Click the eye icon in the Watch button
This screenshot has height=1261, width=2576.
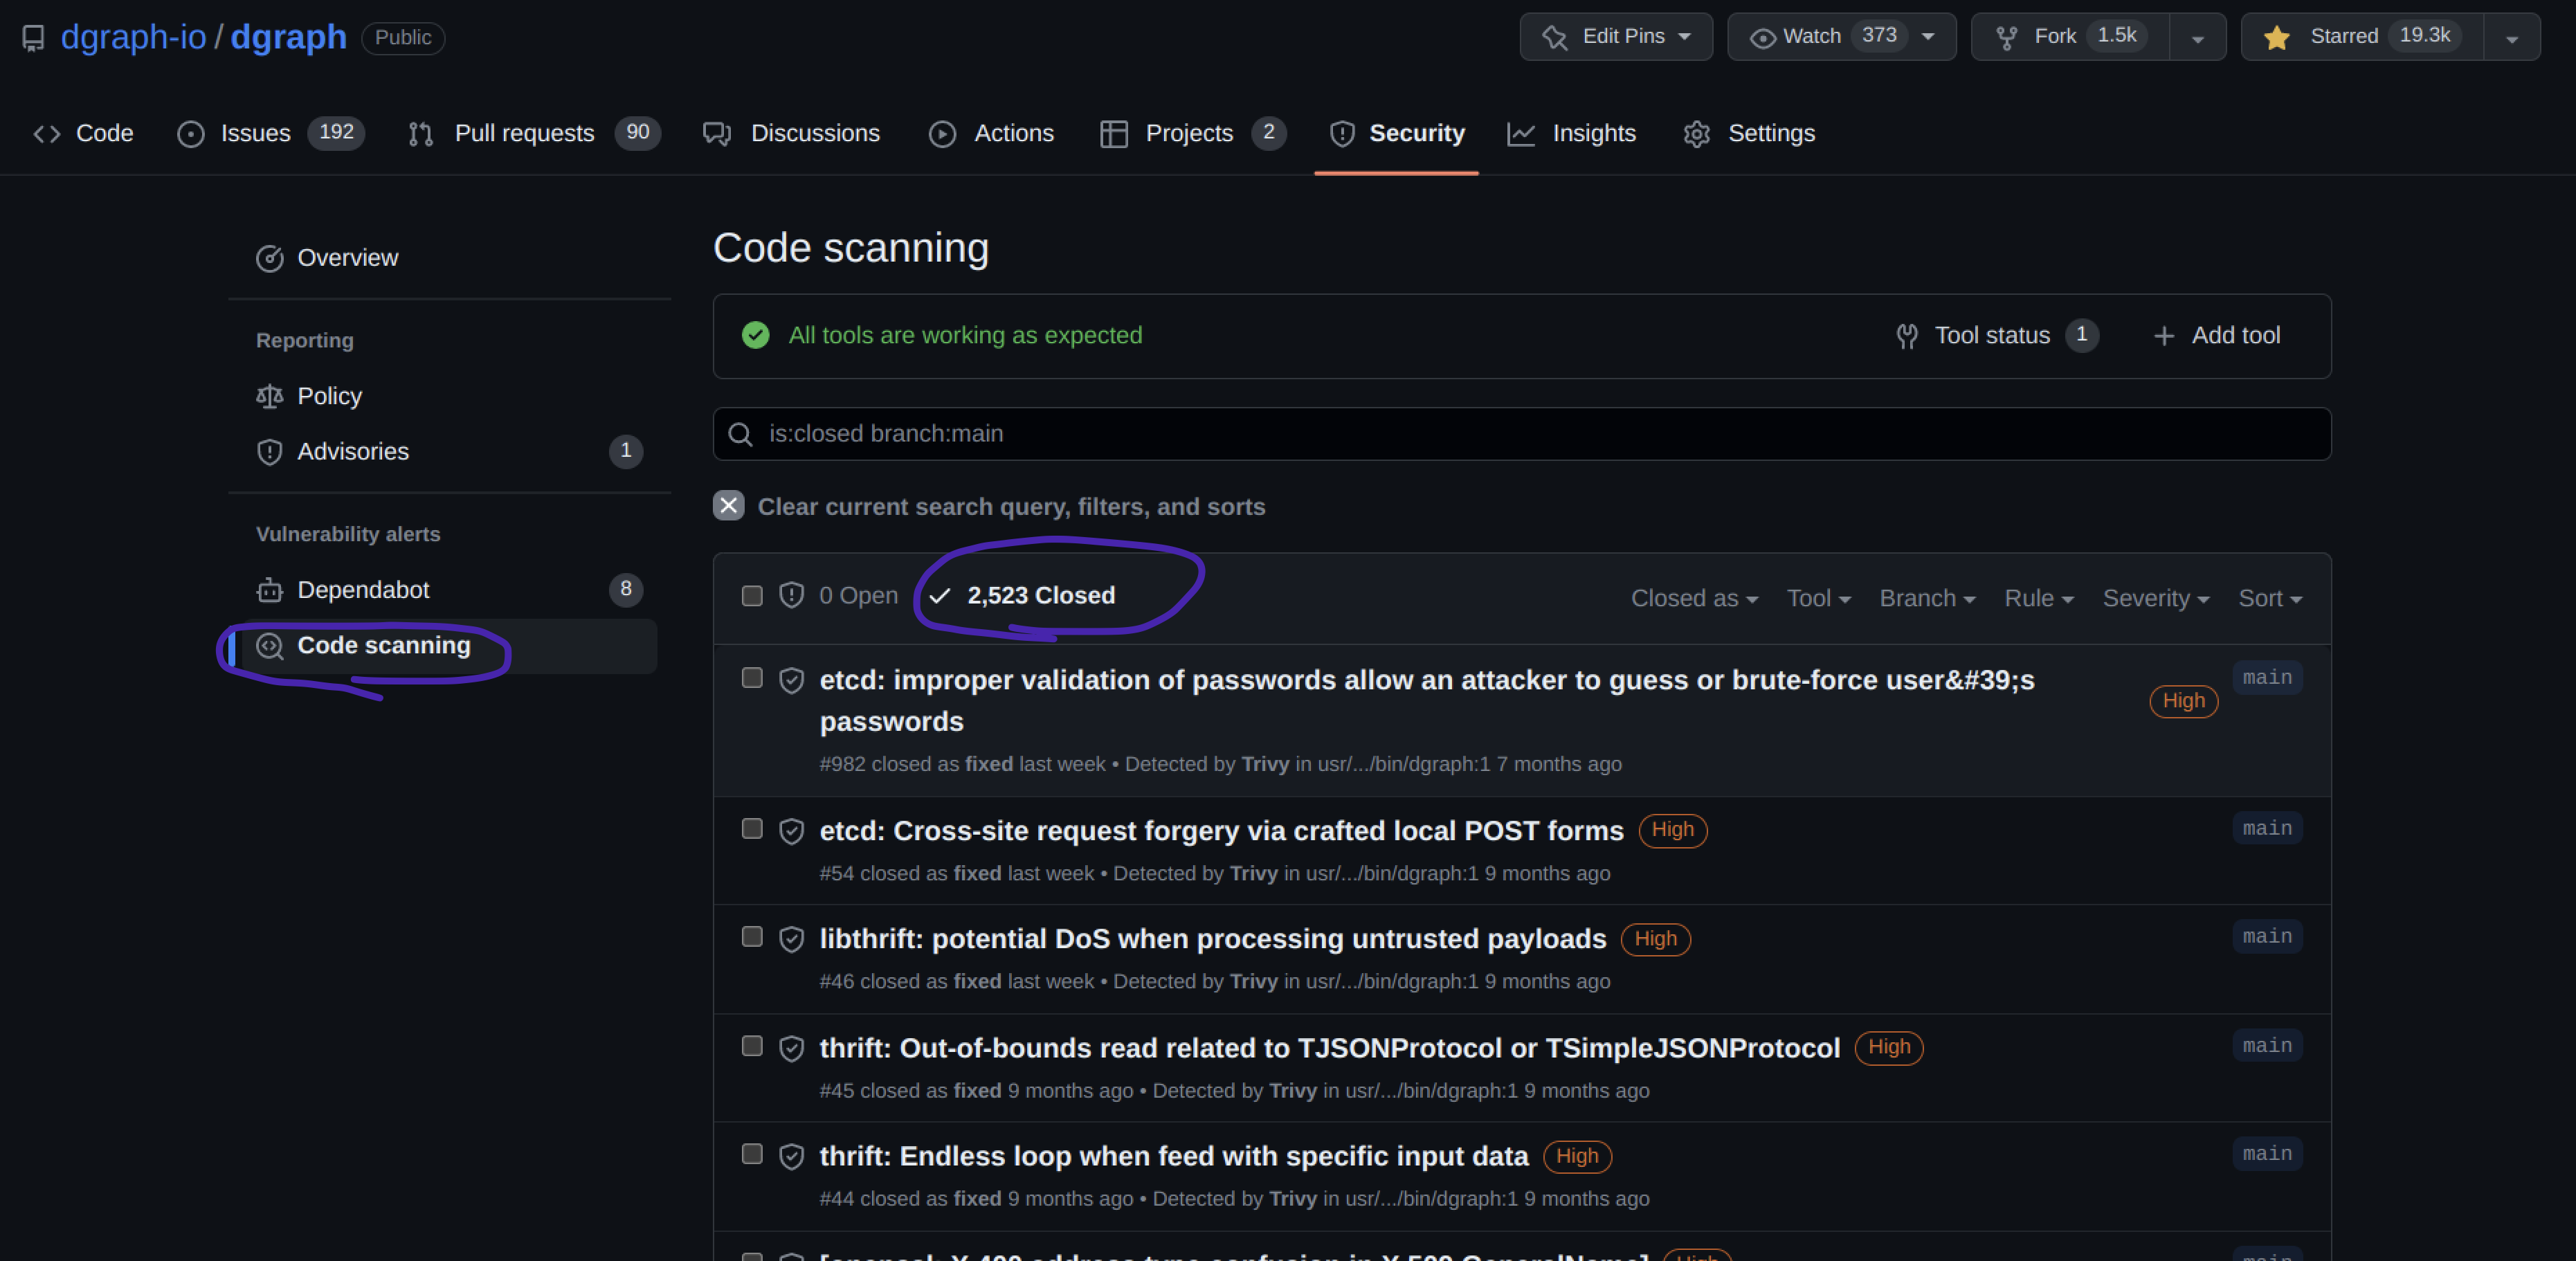pyautogui.click(x=1762, y=38)
